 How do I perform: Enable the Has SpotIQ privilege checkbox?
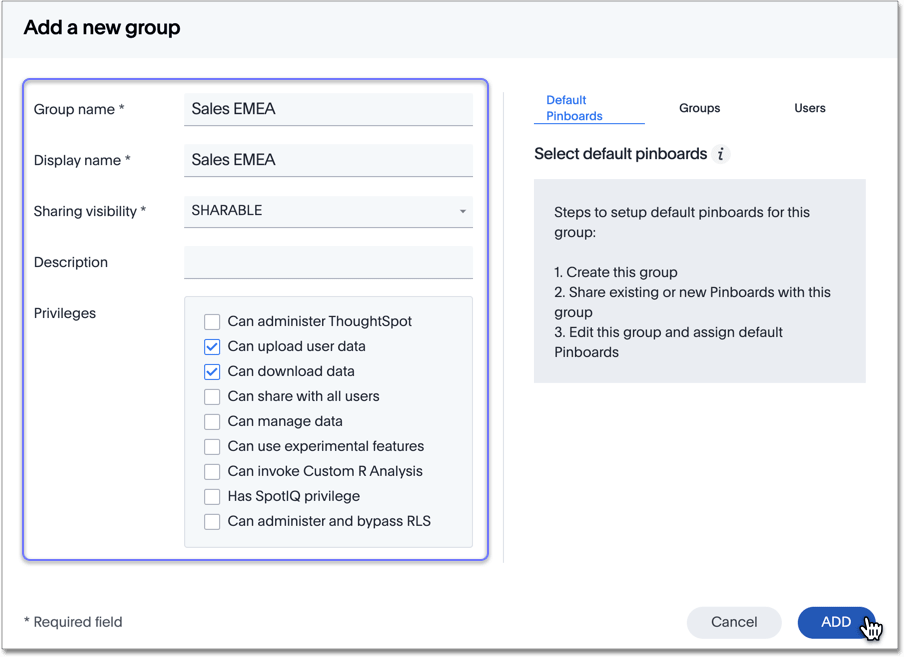coord(212,496)
